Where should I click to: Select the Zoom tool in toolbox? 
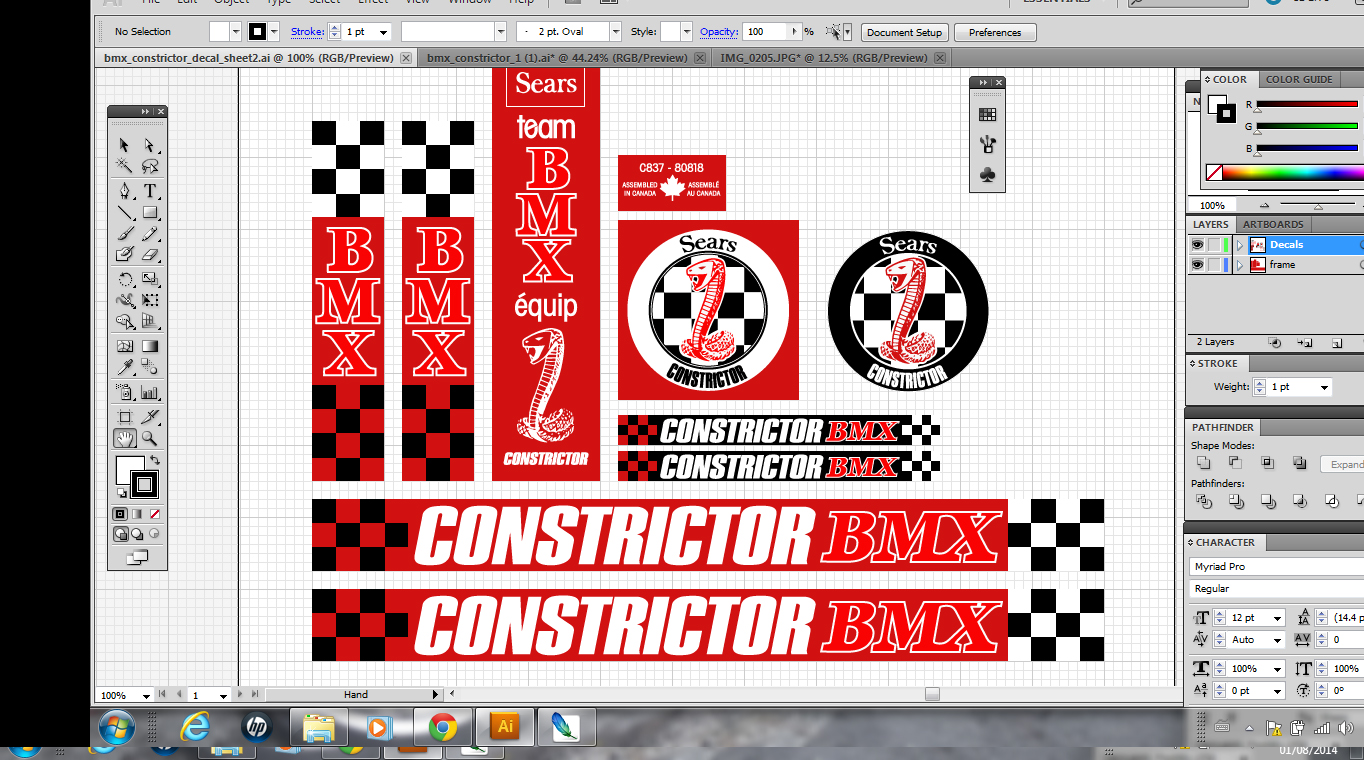tap(150, 438)
